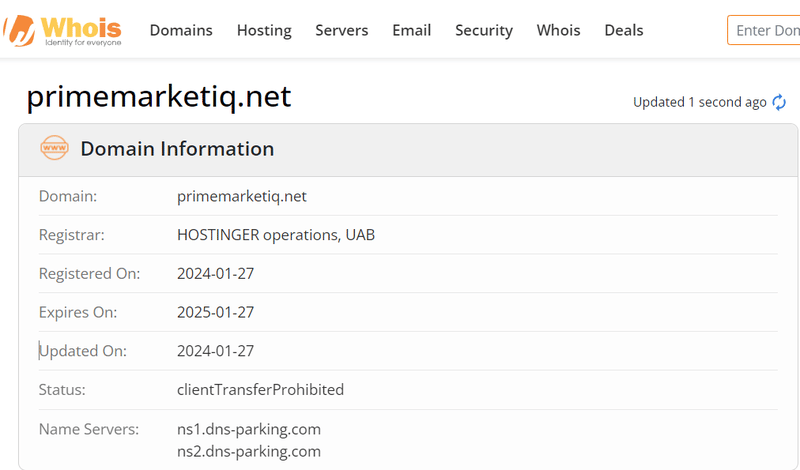Click the Registered On date value
The width and height of the screenshot is (800, 470).
[215, 273]
